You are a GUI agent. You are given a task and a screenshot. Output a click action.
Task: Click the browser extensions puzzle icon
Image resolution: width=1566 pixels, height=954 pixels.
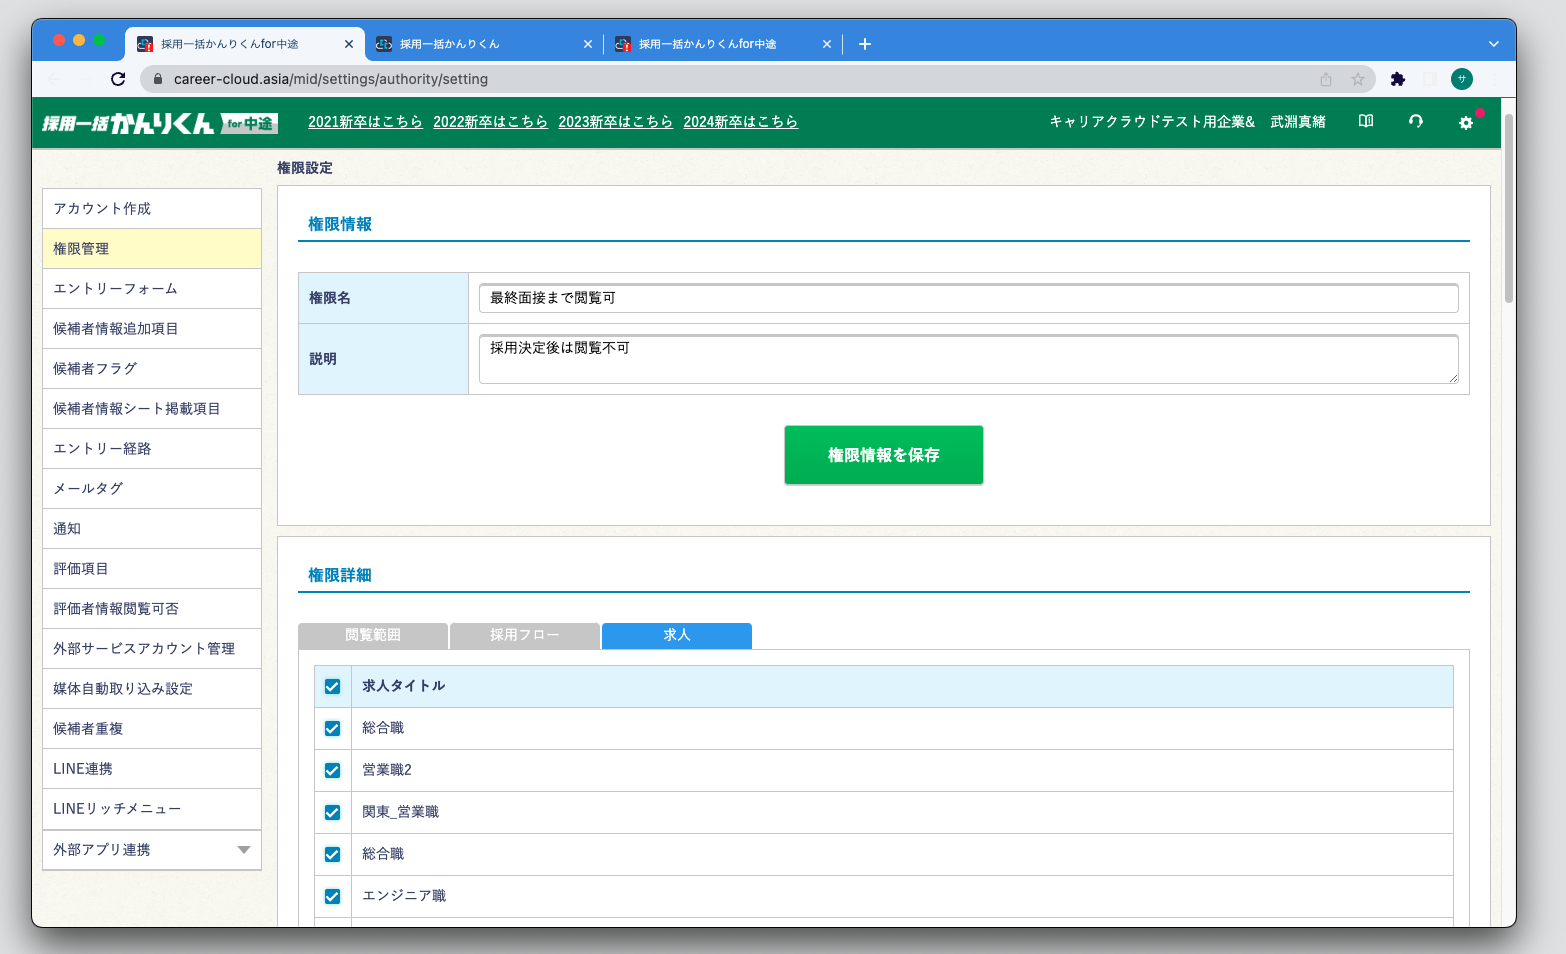[1397, 79]
